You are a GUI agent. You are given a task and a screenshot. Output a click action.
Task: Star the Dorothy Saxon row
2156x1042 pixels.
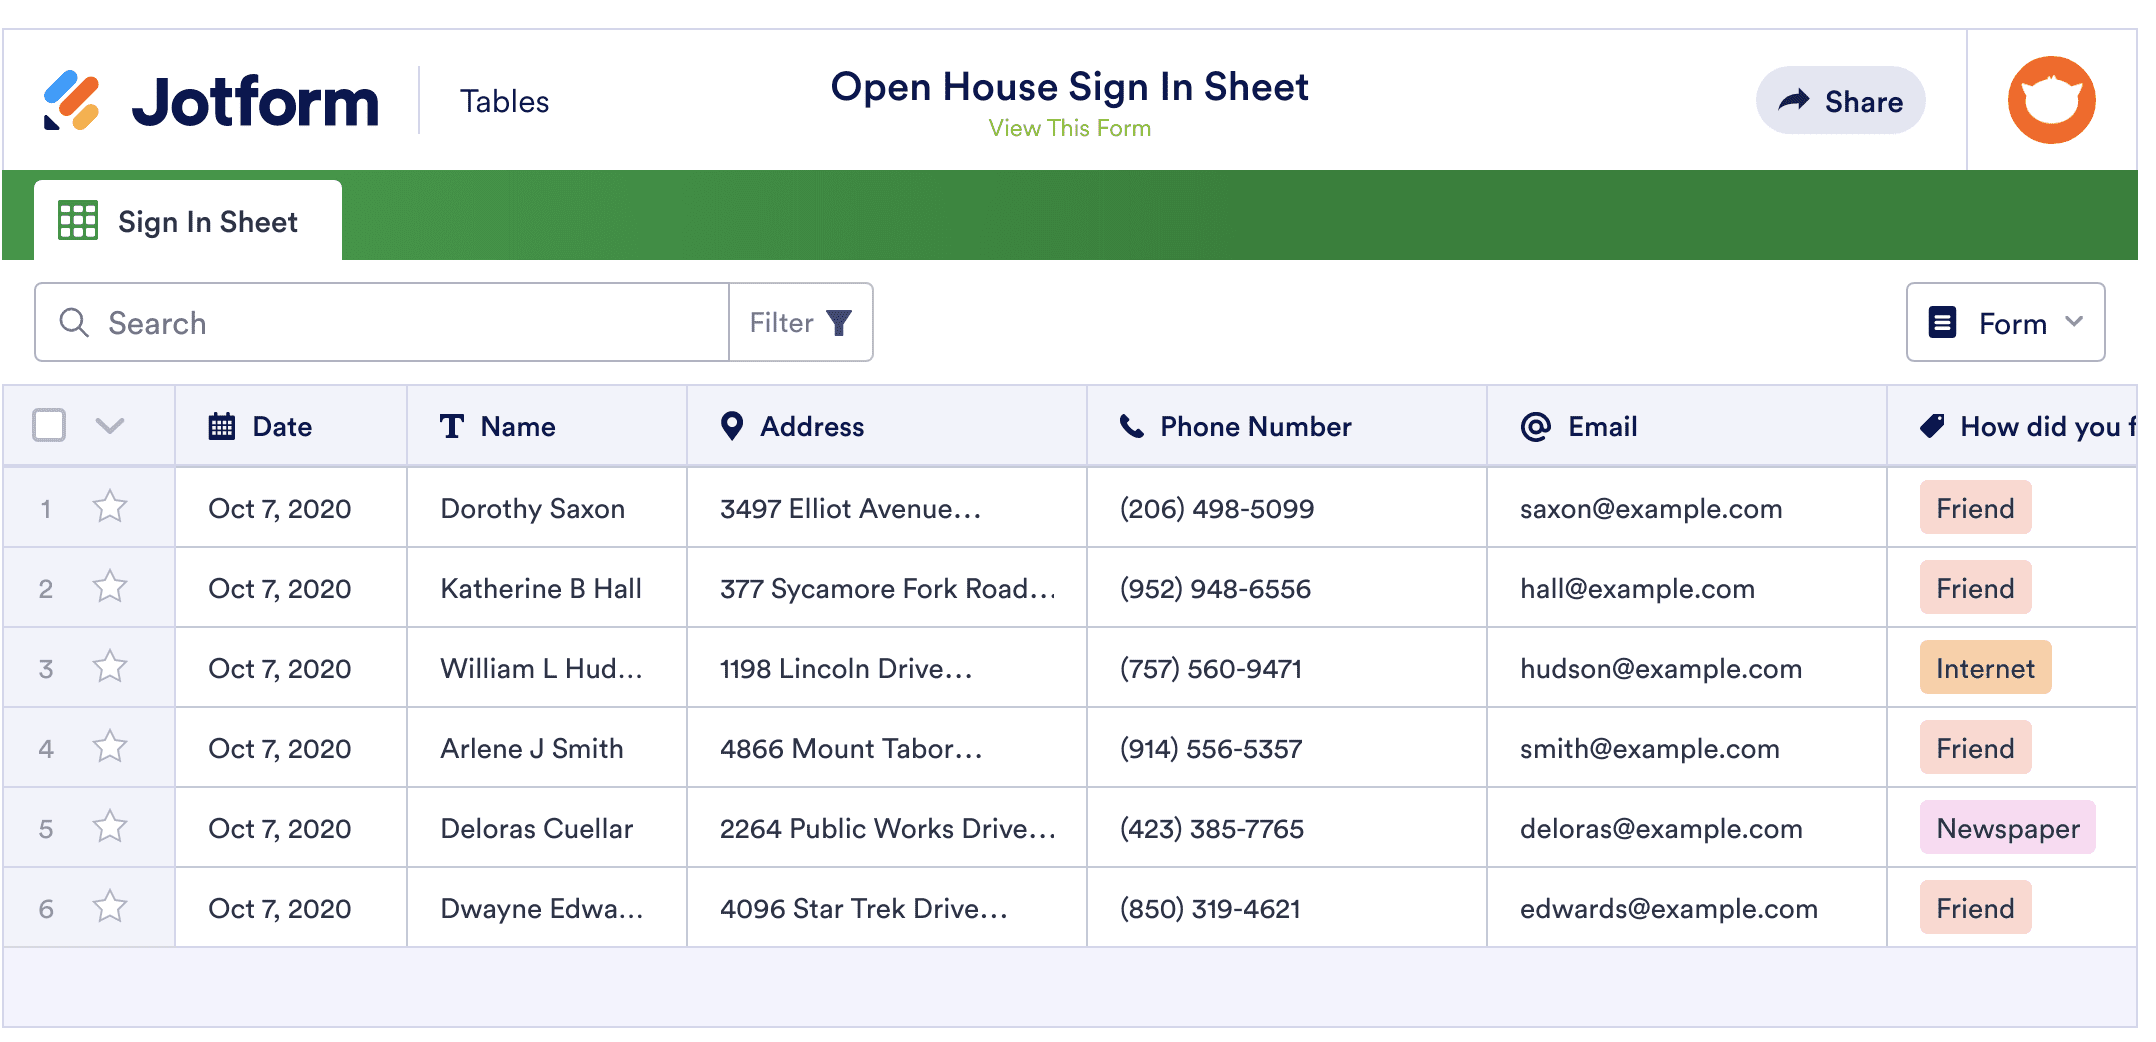point(110,507)
